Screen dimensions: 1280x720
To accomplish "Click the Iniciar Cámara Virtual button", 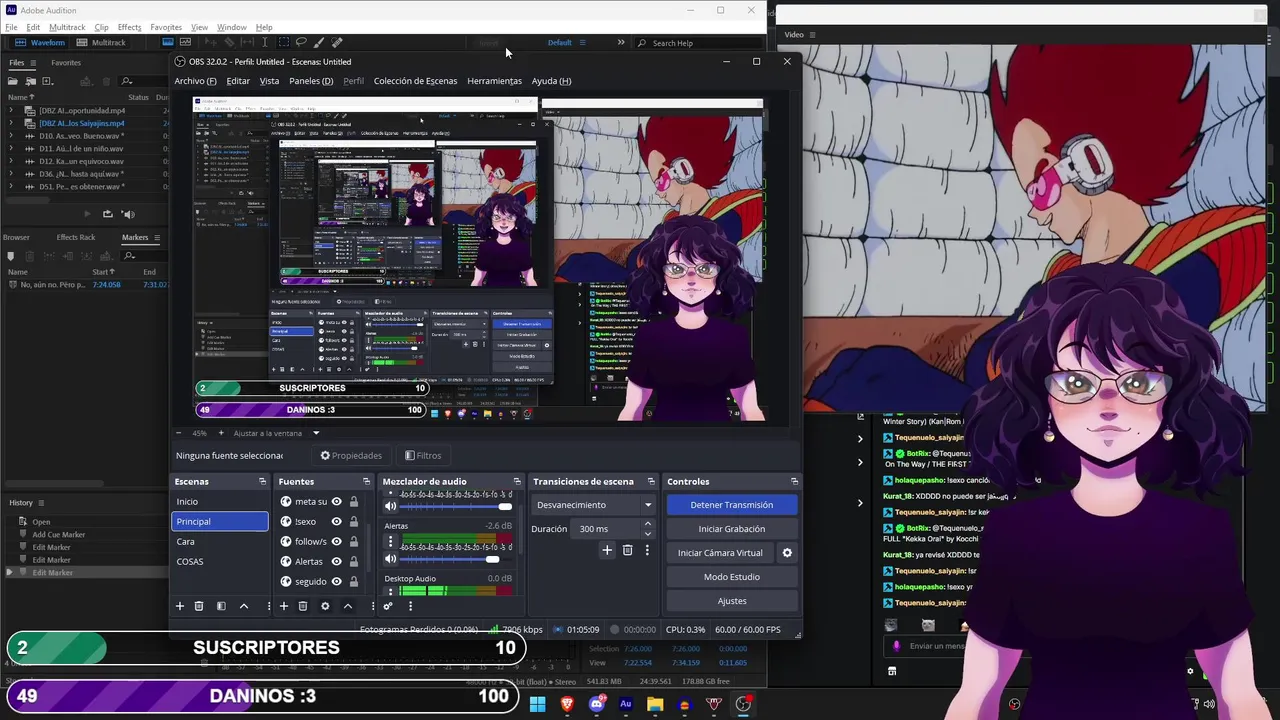I will click(720, 553).
